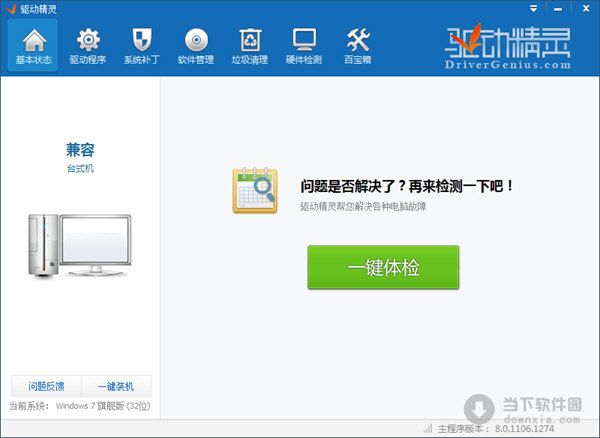Viewport: 600px width, 438px height.
Task: Start the 一键体检 checkup
Action: coord(383,267)
